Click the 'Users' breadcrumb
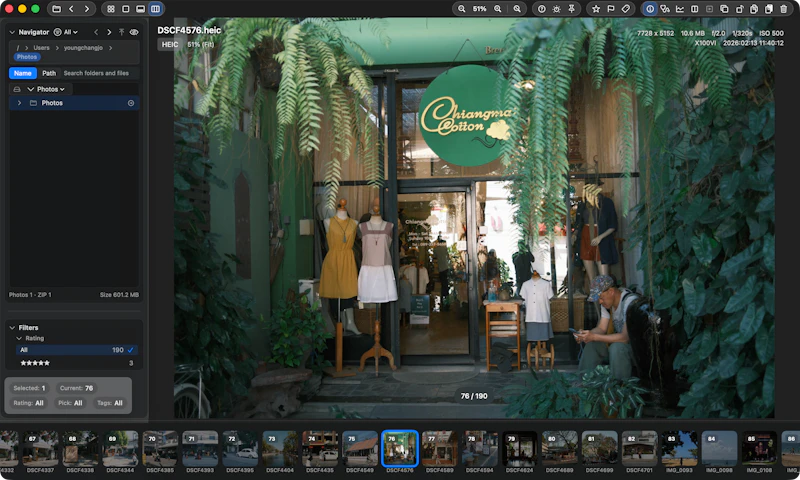 point(41,47)
